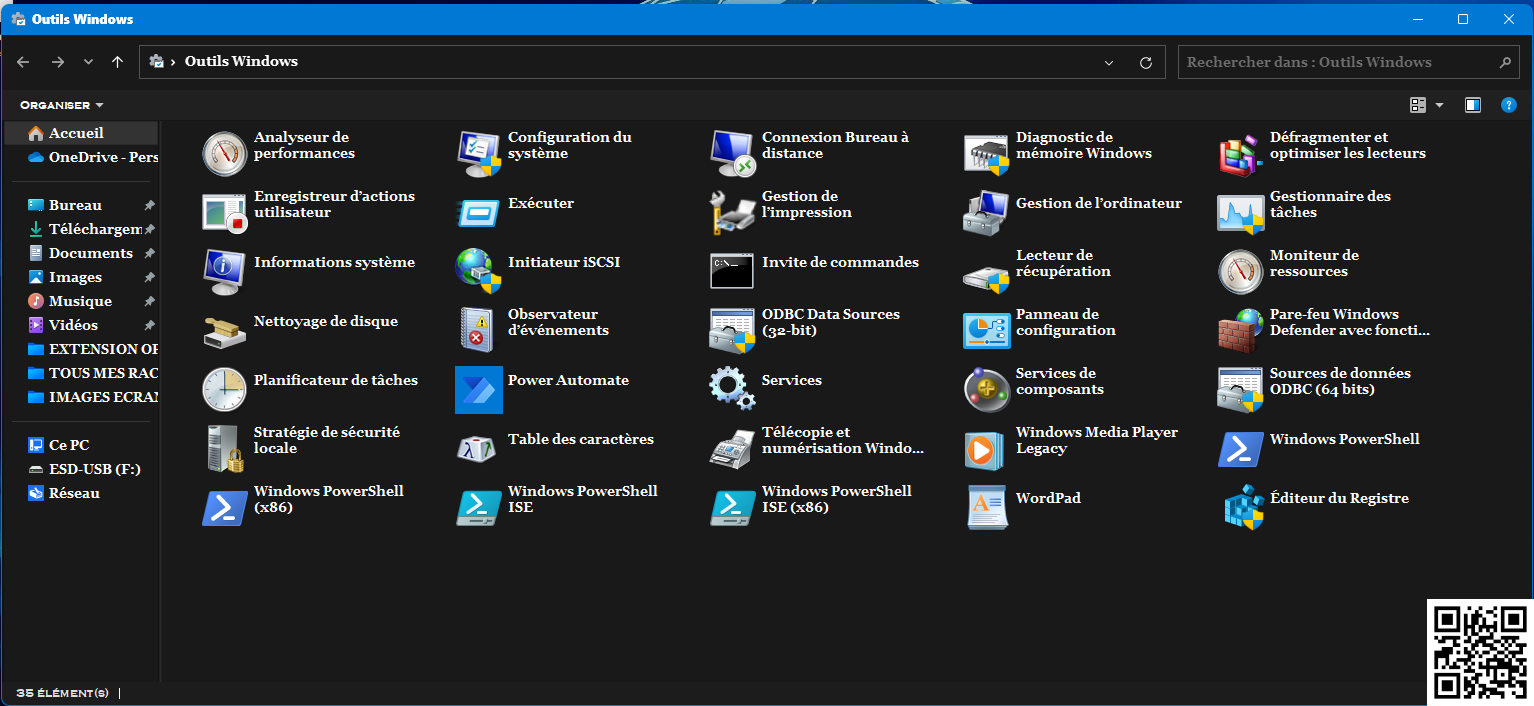Image resolution: width=1534 pixels, height=706 pixels.
Task: Open recent locations dropdown arrow
Action: (x=88, y=62)
